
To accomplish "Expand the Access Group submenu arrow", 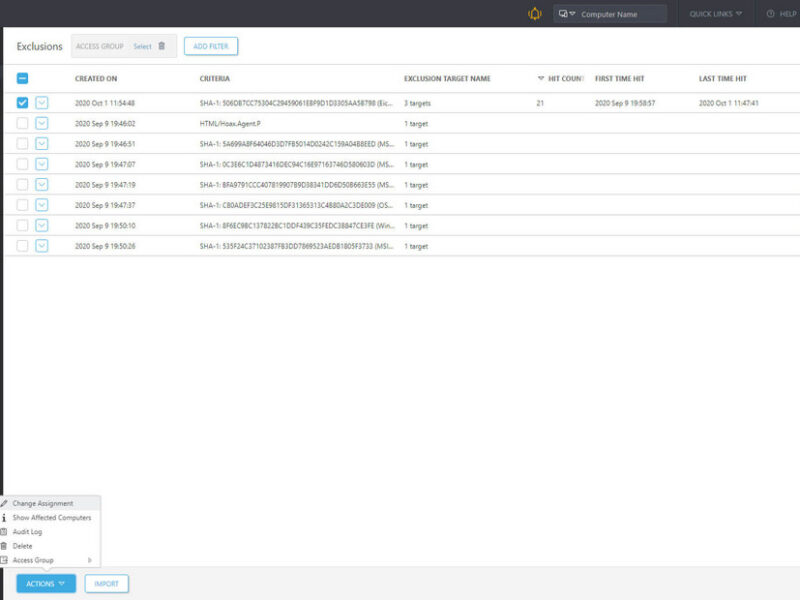I will pyautogui.click(x=90, y=560).
